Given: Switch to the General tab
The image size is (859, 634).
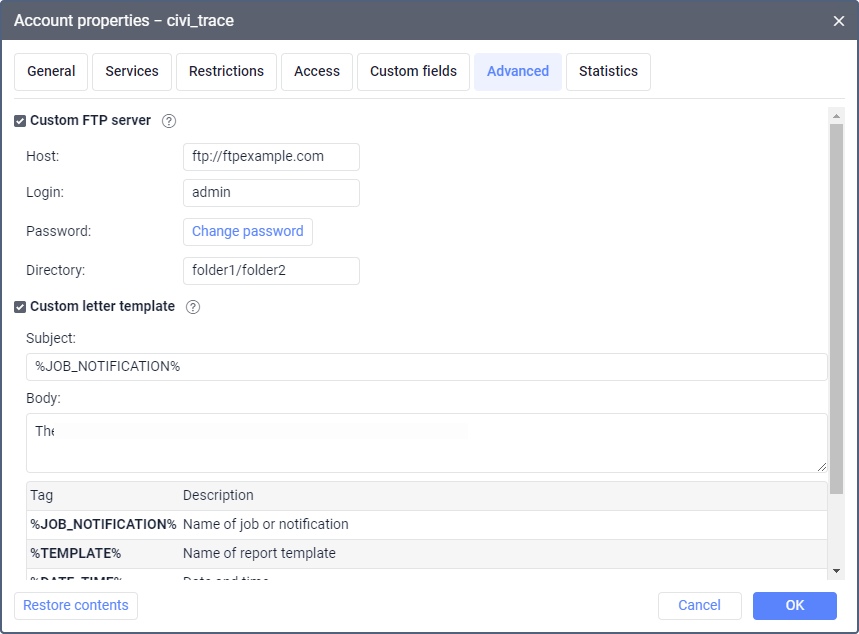Looking at the screenshot, I should [51, 72].
